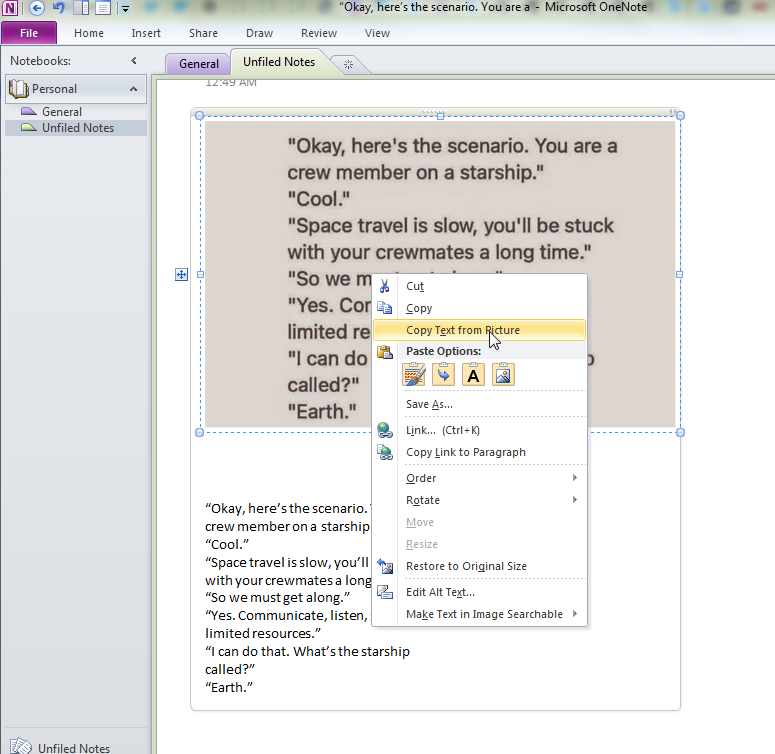The height and width of the screenshot is (754, 775).
Task: Open the View ribbon tab
Action: 377,33
